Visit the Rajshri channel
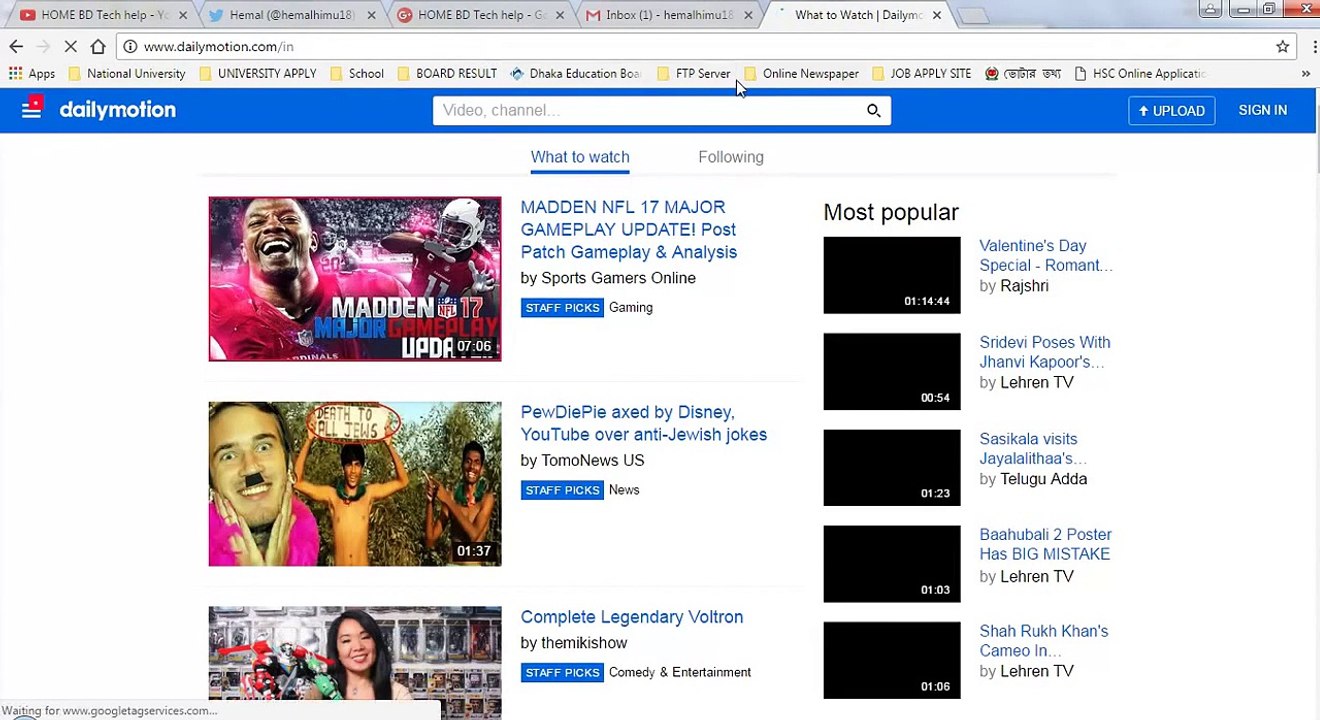The height and width of the screenshot is (720, 1320). tap(1024, 286)
